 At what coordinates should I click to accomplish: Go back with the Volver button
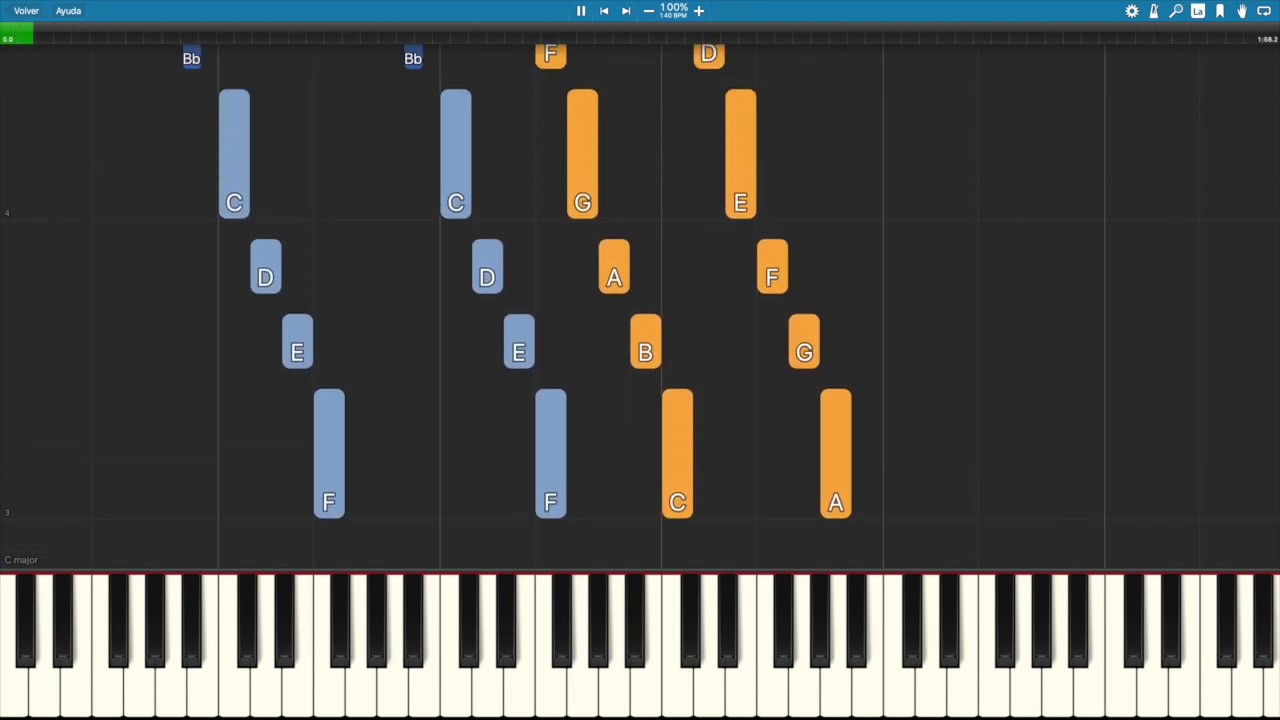point(26,11)
